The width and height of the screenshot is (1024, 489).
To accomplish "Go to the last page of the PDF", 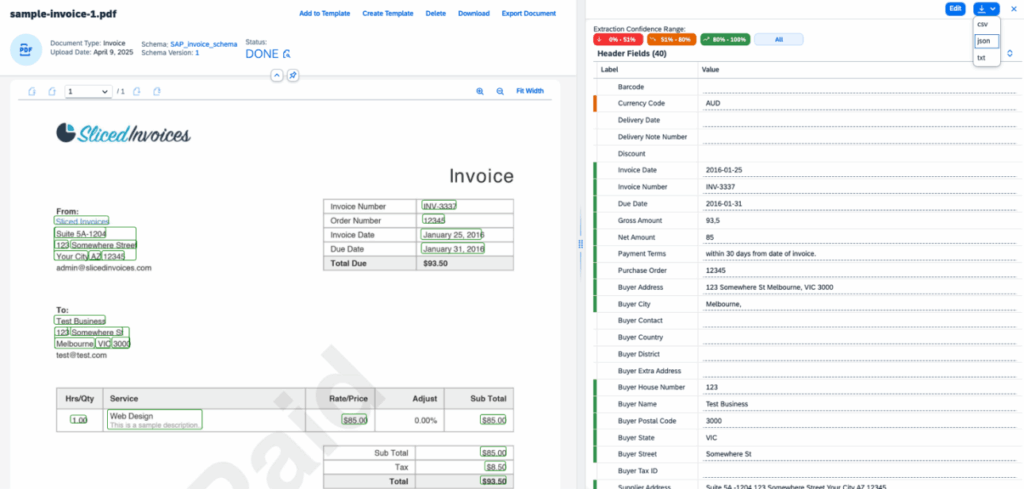I will pos(156,91).
